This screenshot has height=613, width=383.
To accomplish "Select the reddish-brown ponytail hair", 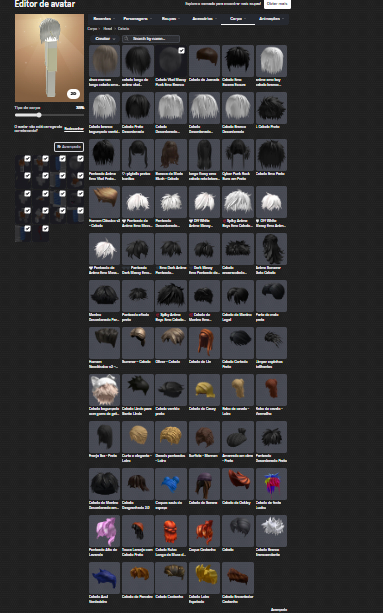I will [x=271, y=390].
